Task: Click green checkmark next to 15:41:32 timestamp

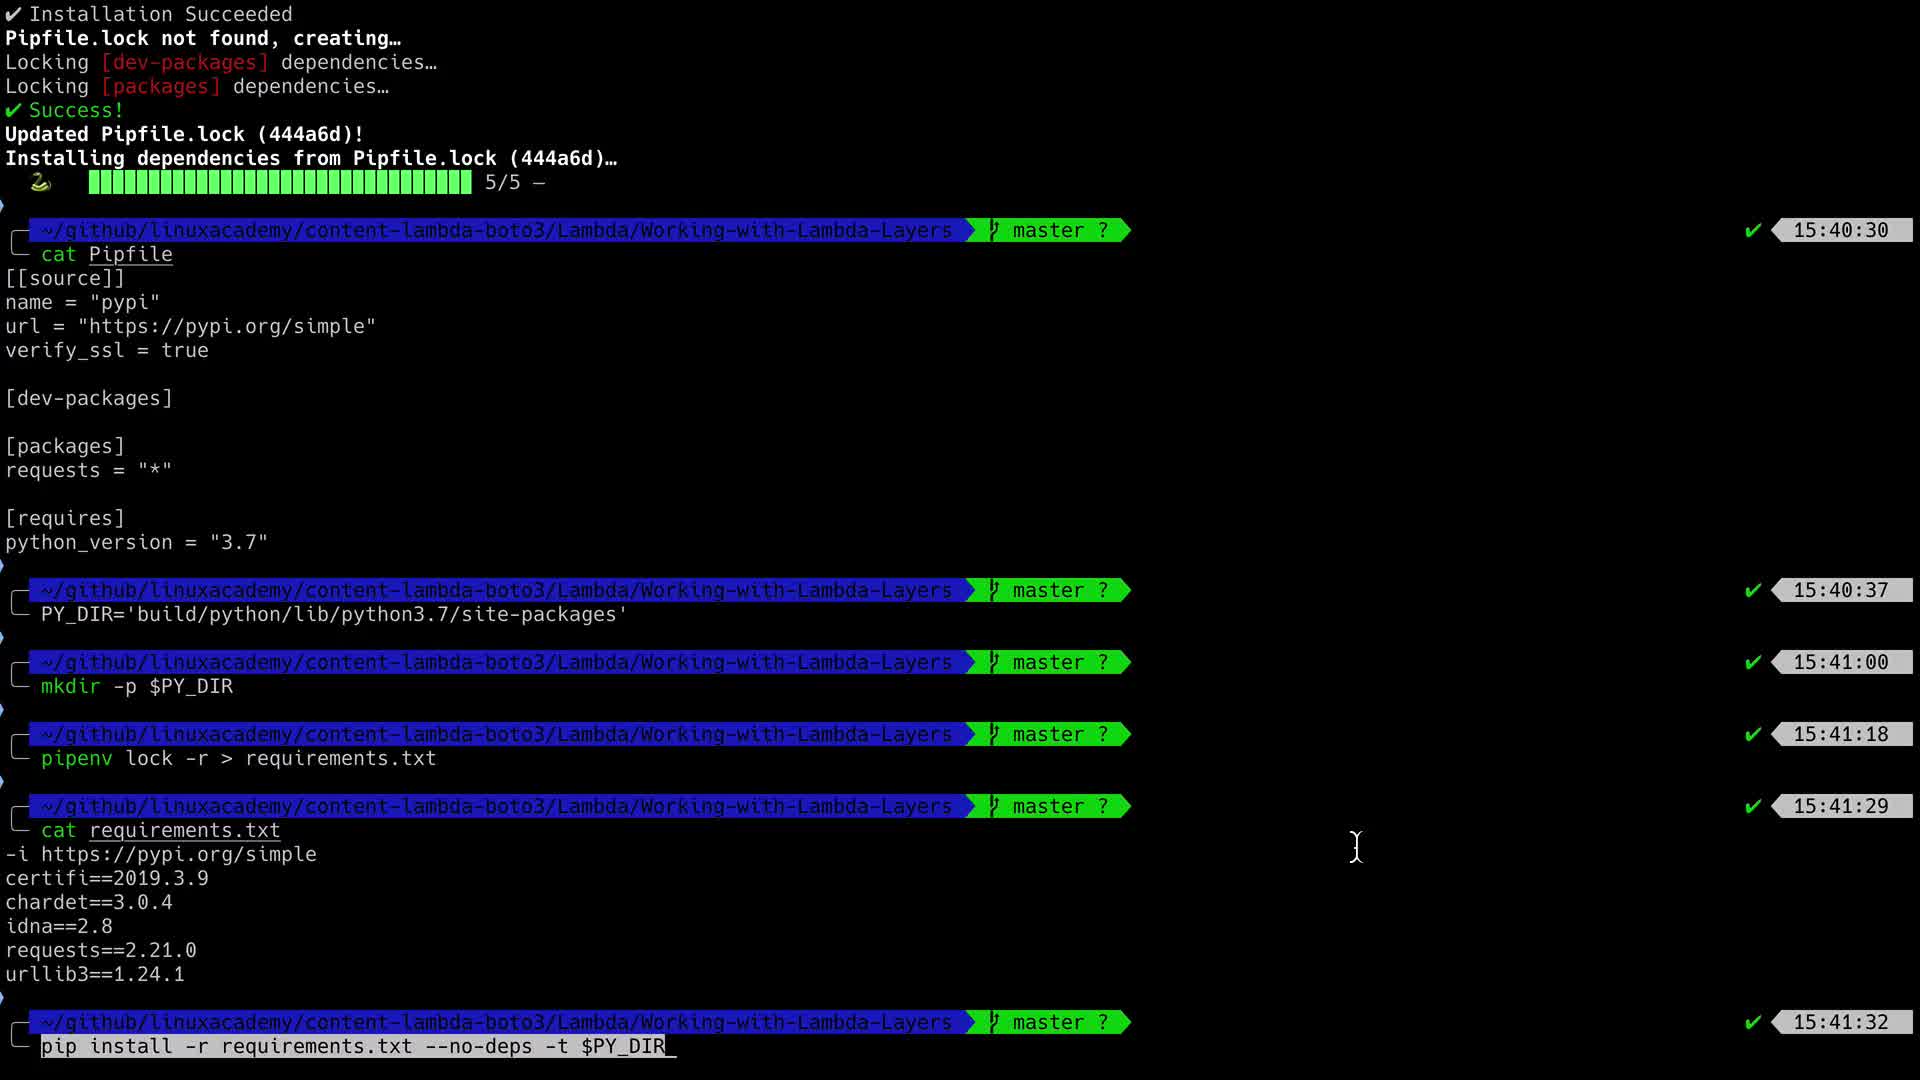Action: [x=1752, y=1023]
